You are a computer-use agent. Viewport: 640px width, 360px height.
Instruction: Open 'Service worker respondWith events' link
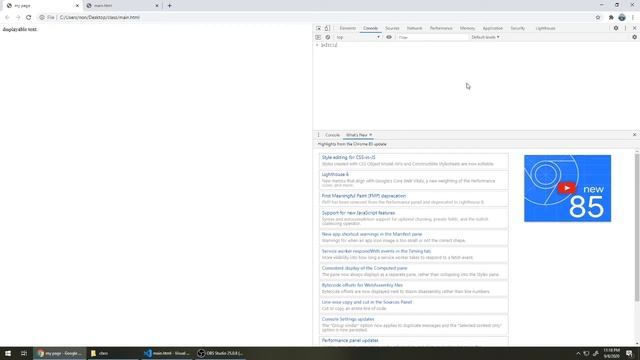376,251
